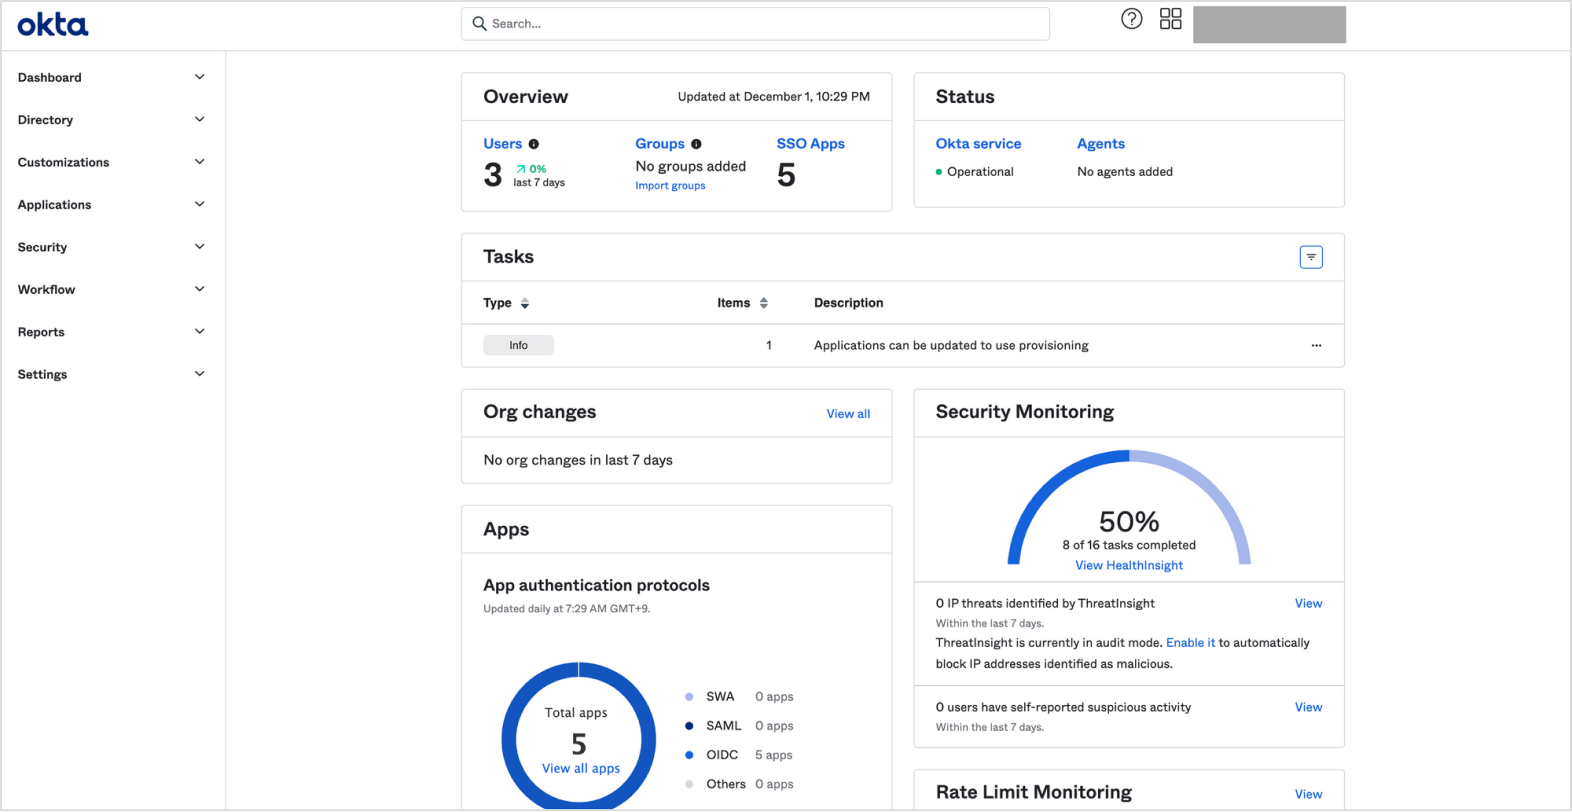Open Applications in the sidebar
Viewport: 1572px width, 812px height.
54,205
